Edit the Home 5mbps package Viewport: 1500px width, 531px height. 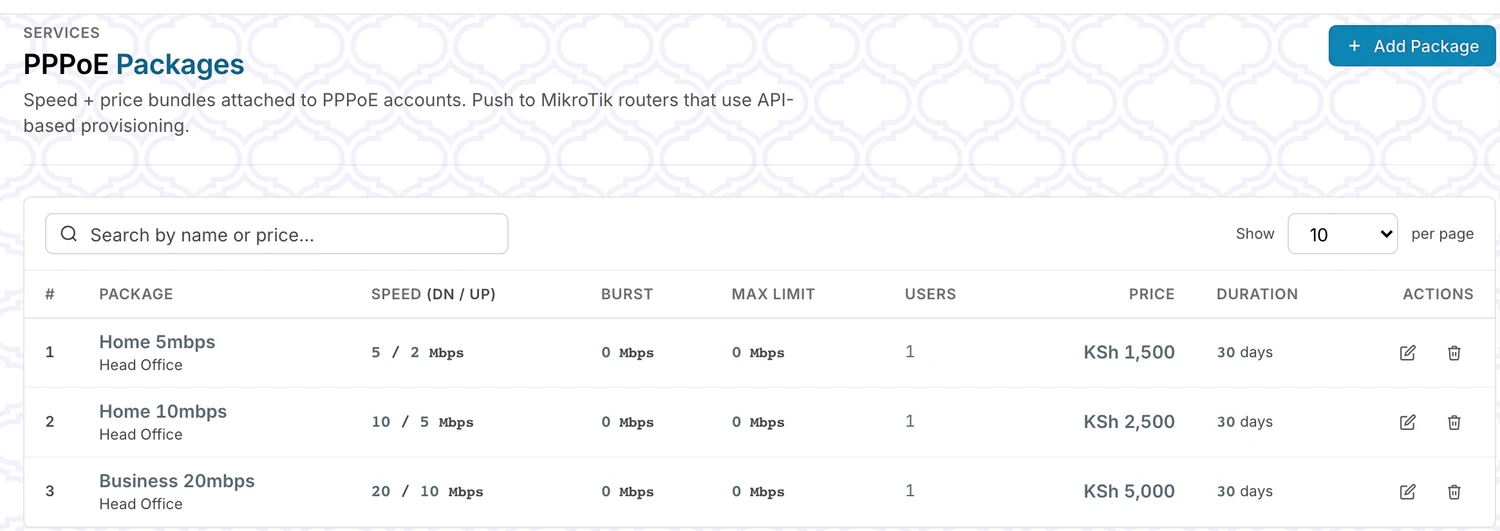(1407, 353)
